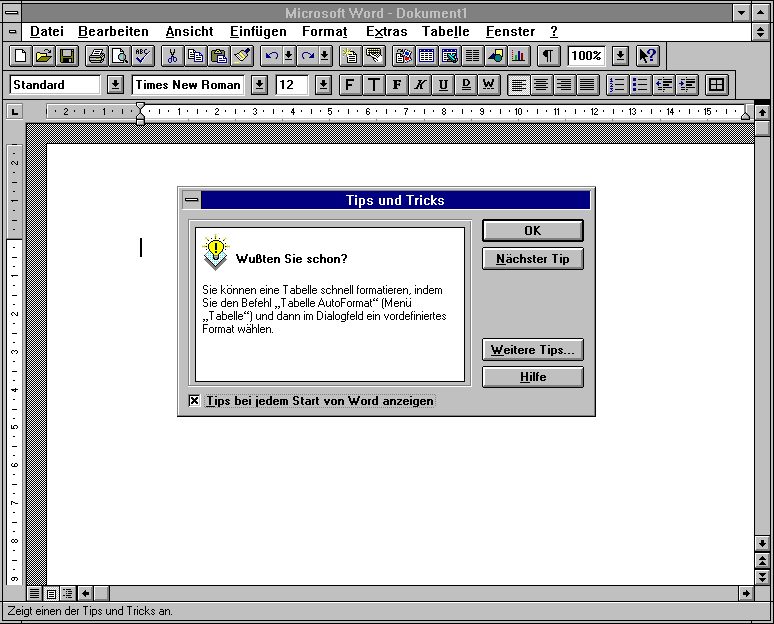This screenshot has width=774, height=624.
Task: Undo the last action with the curved arrow
Action: (x=271, y=56)
